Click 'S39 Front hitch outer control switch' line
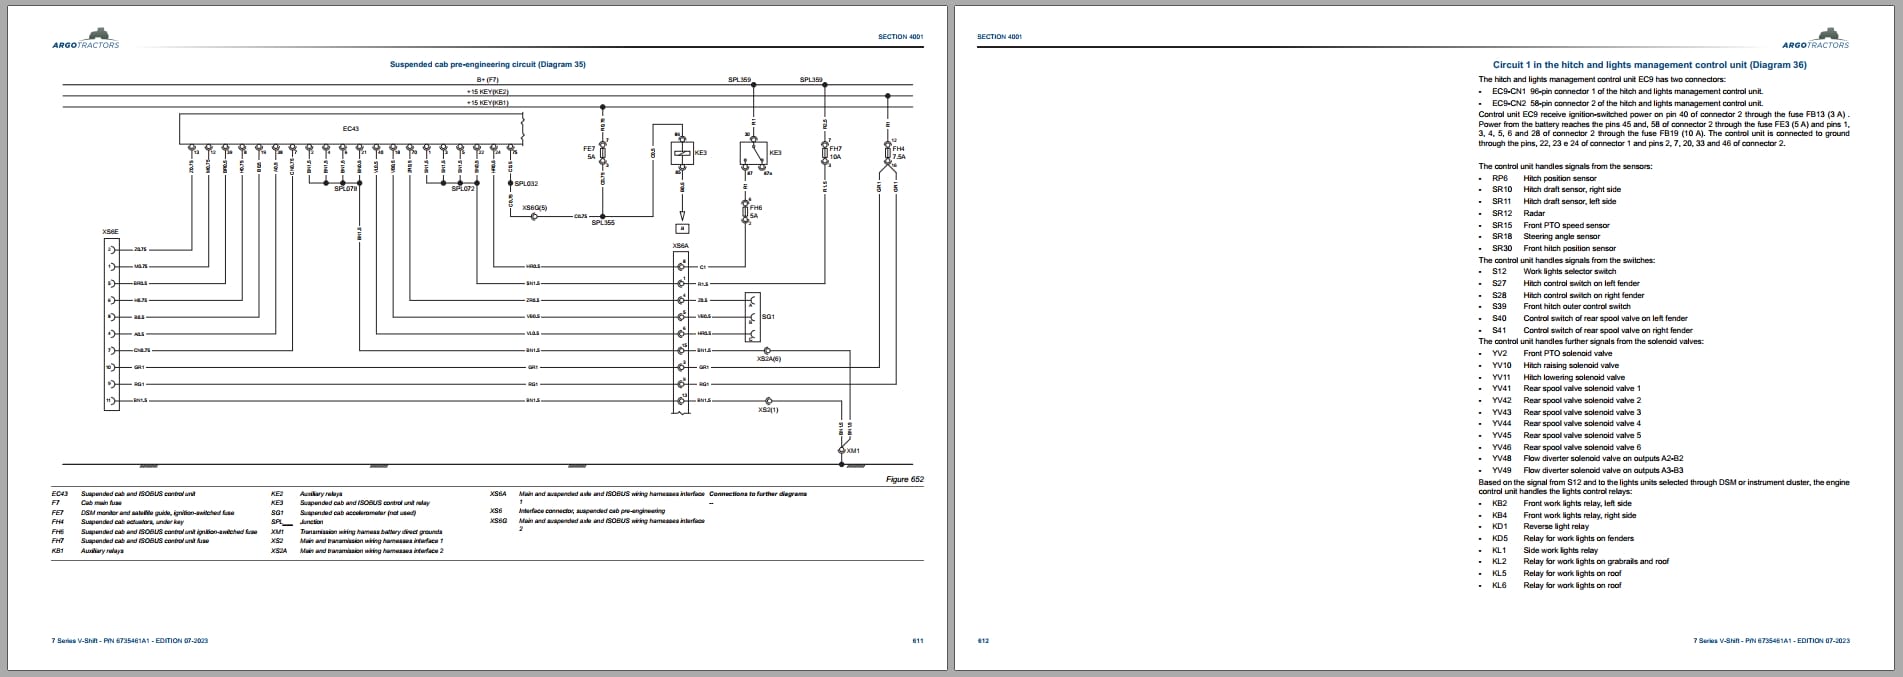 1561,306
